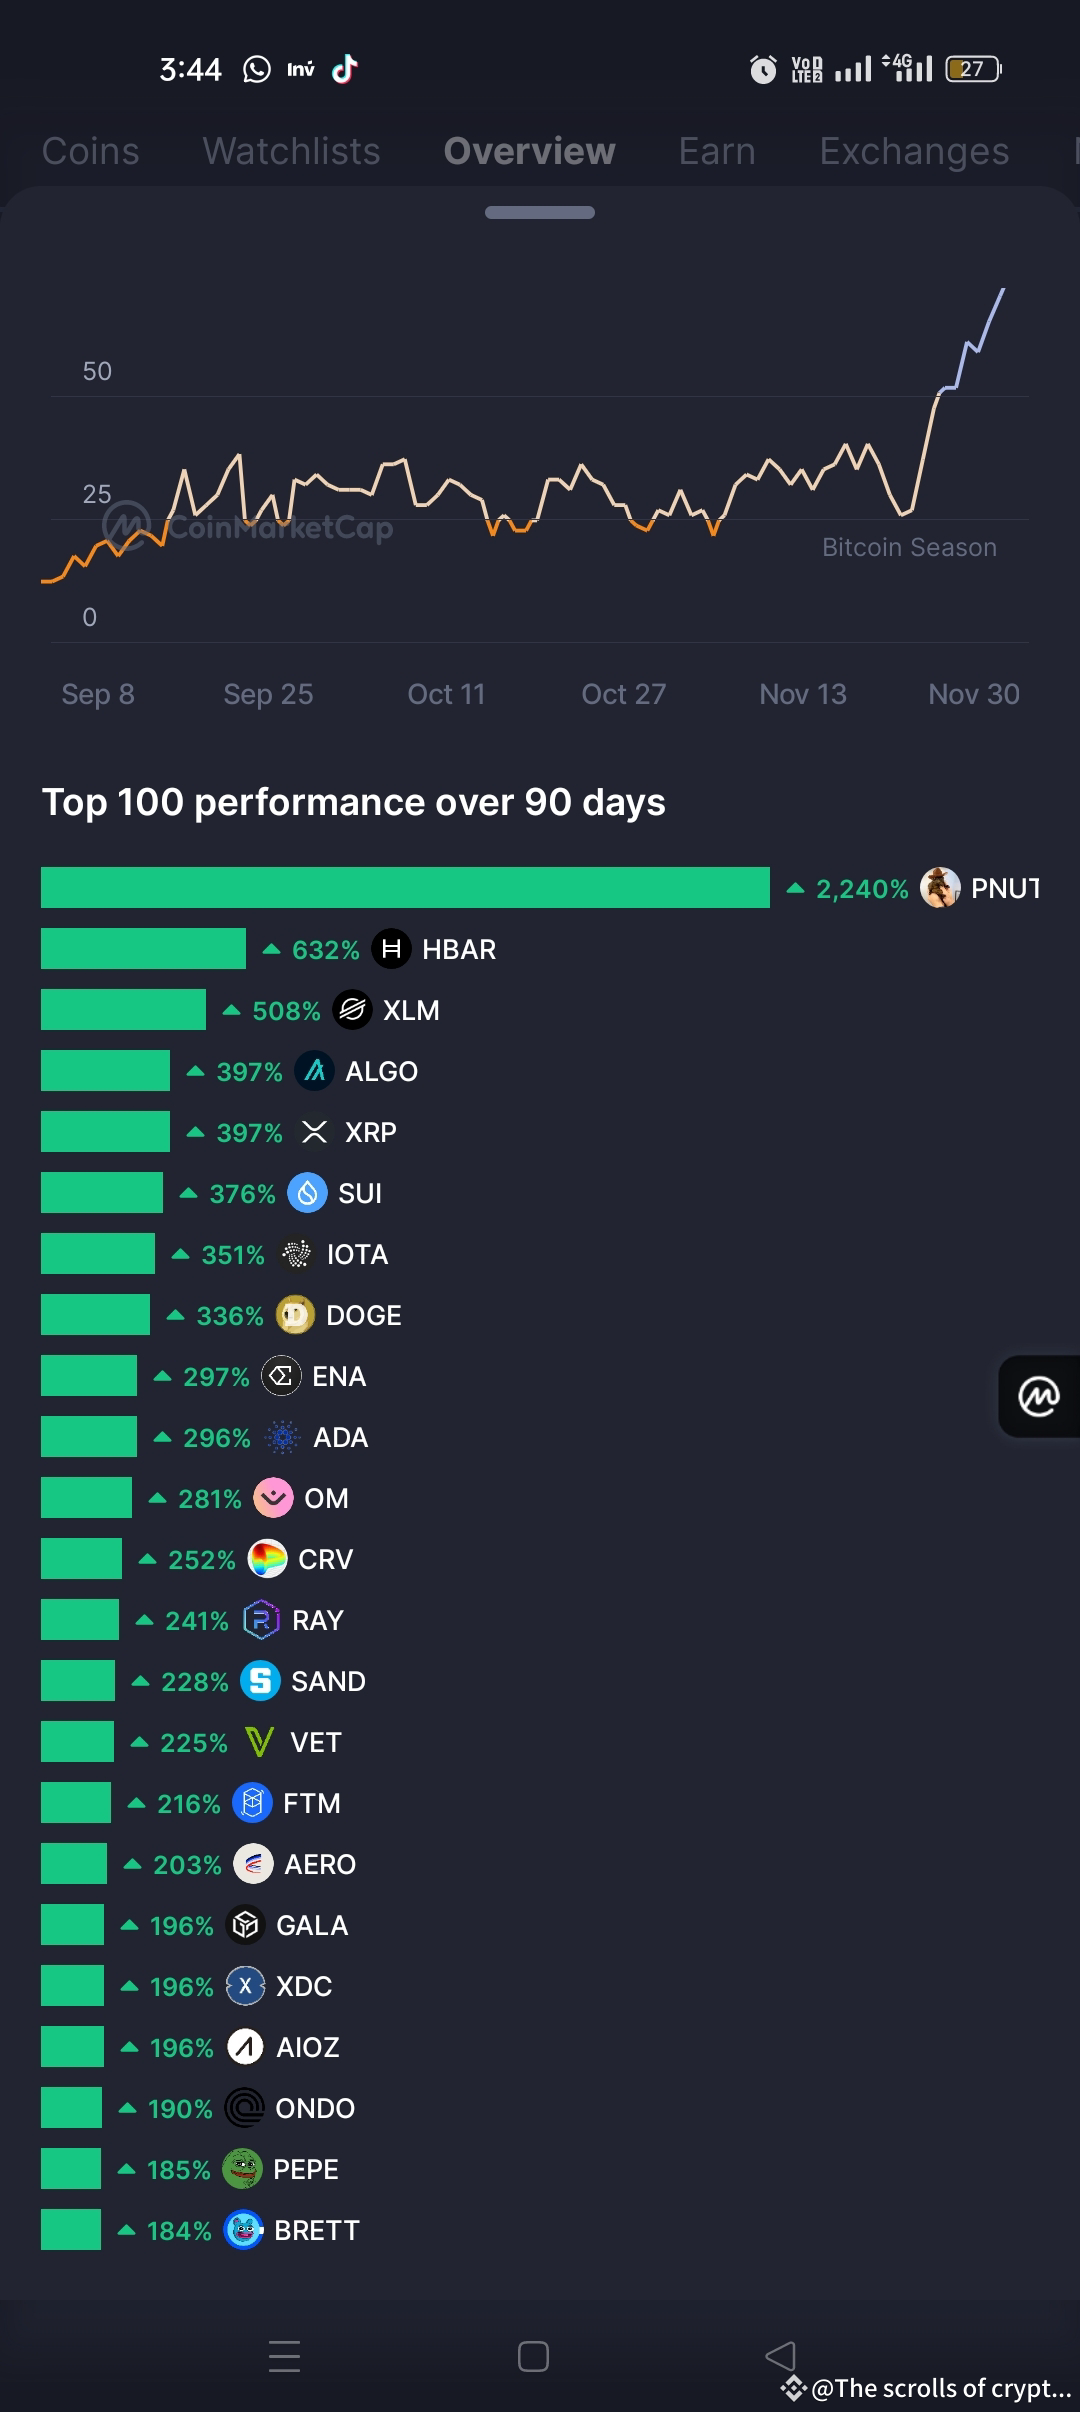Tap the Top 100 performance heading

point(353,801)
